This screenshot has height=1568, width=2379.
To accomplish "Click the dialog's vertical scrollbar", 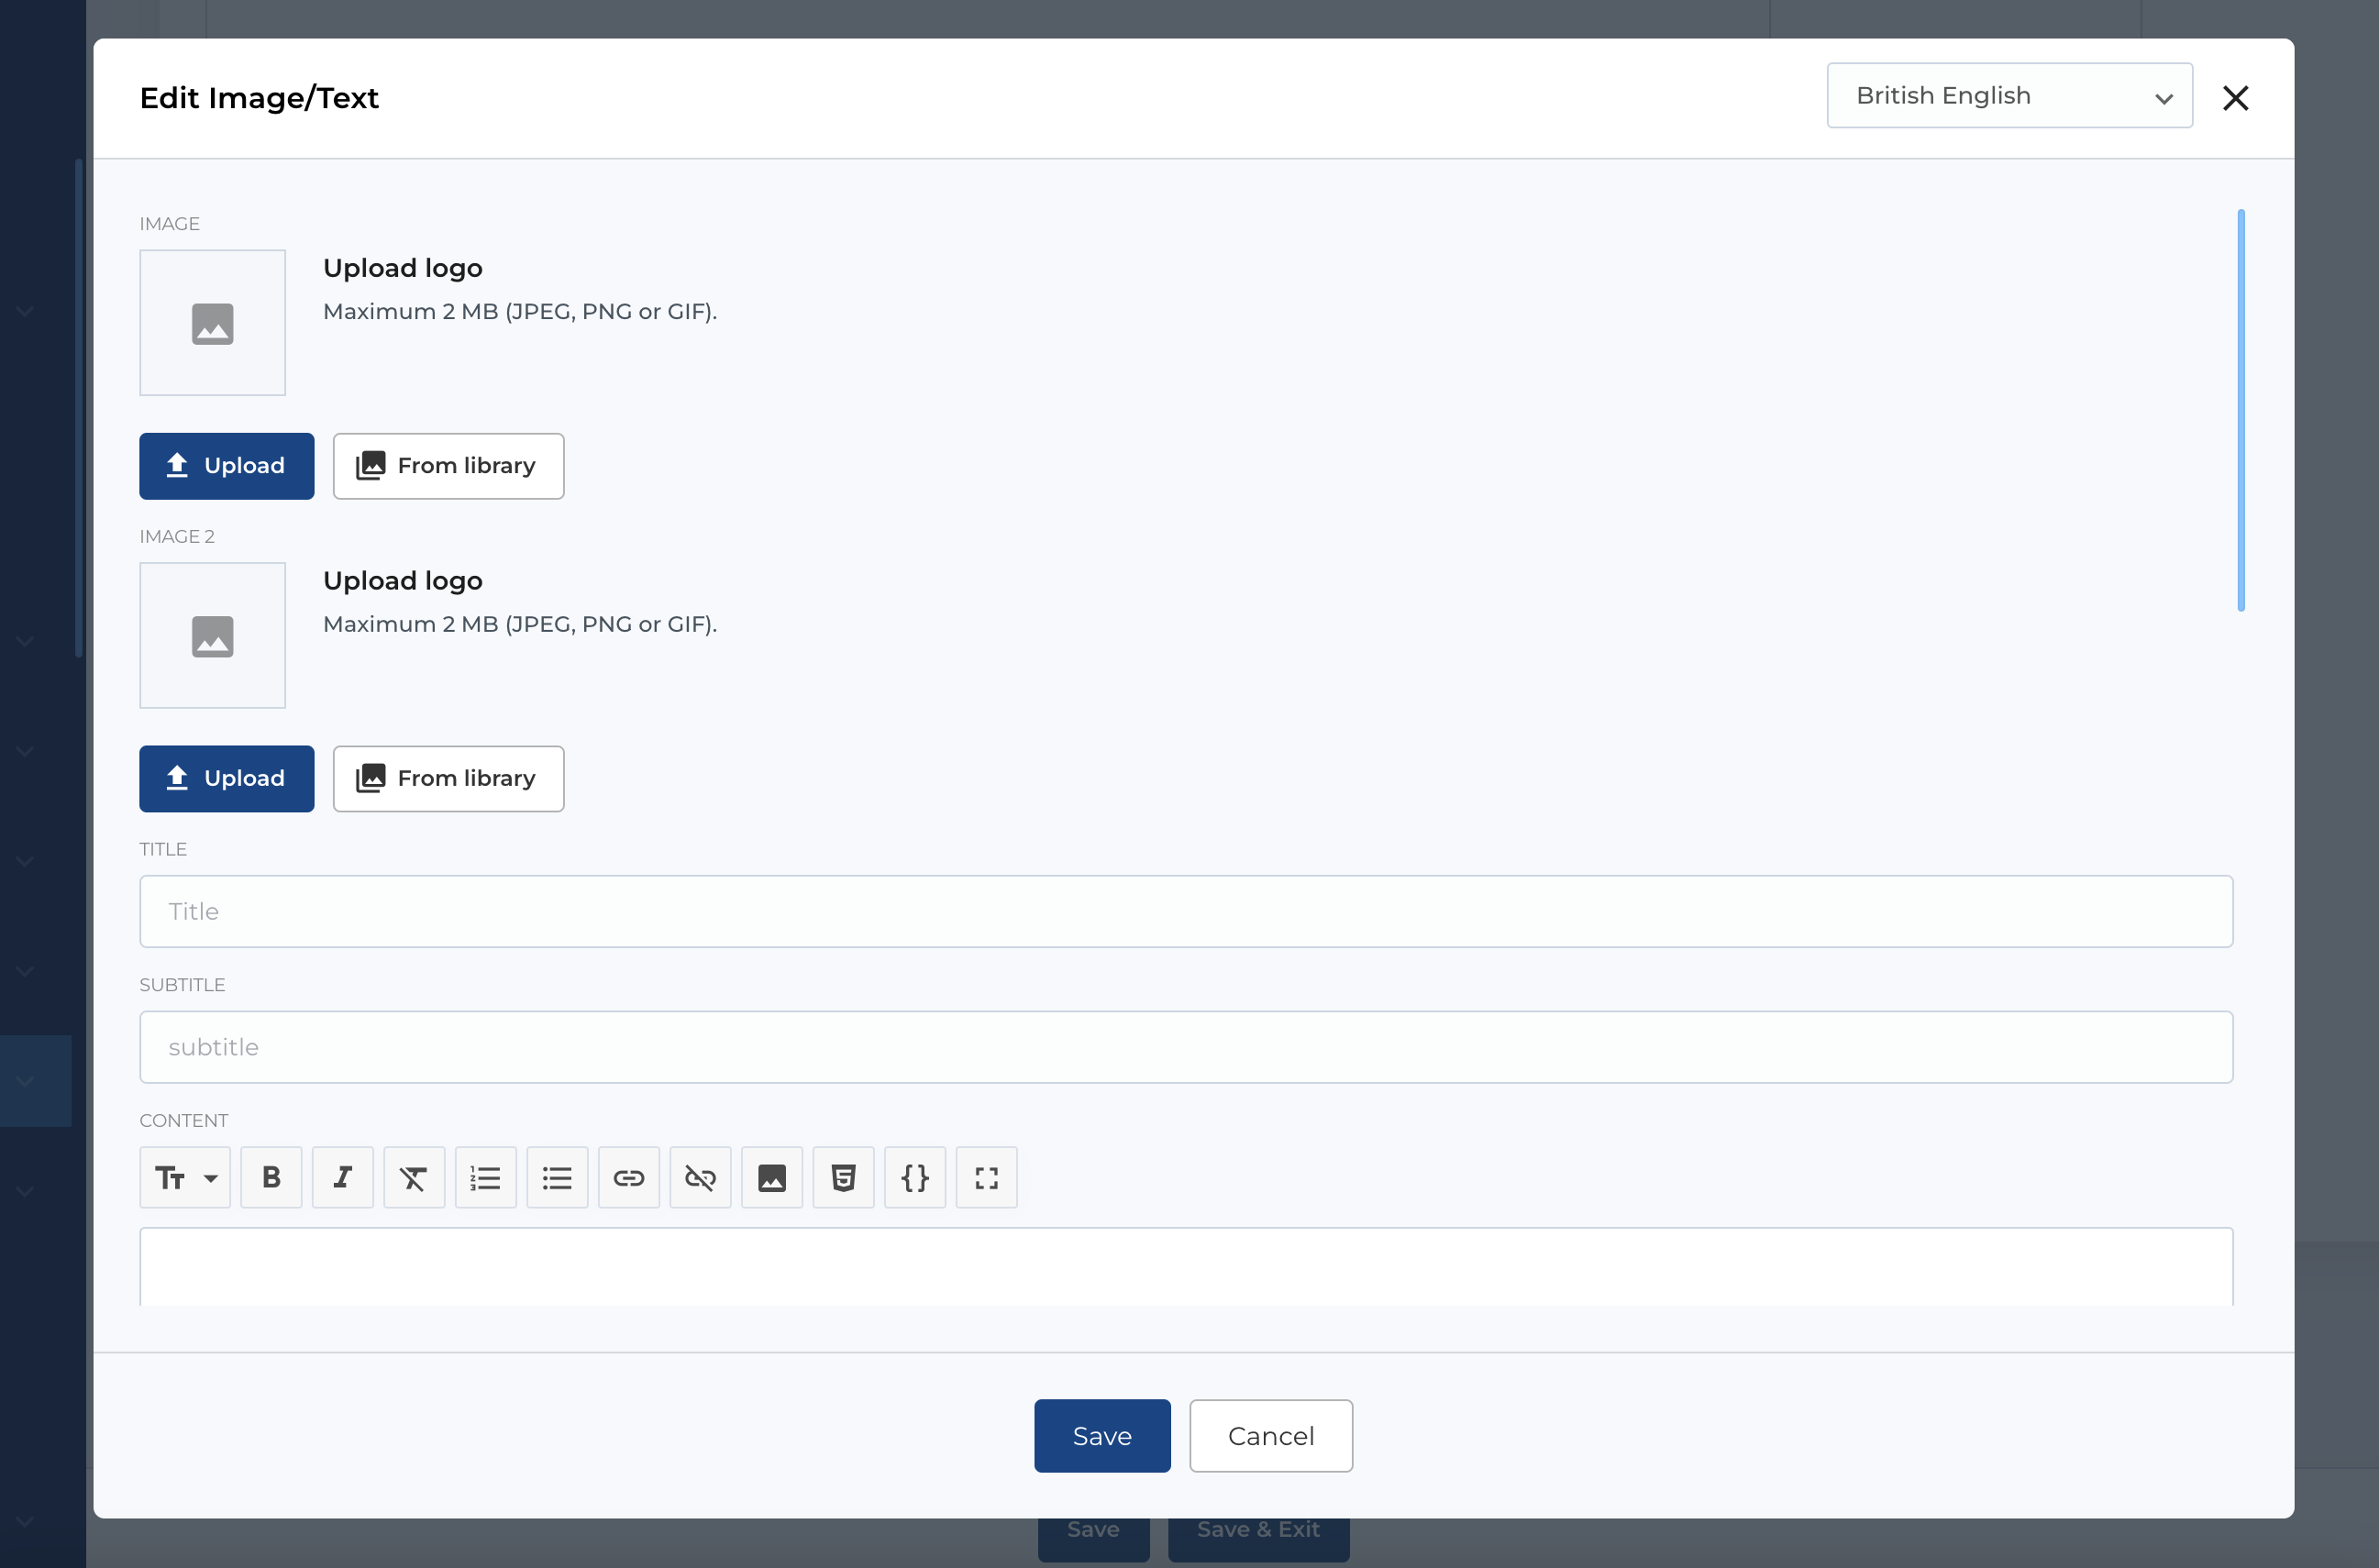I will (x=2240, y=410).
